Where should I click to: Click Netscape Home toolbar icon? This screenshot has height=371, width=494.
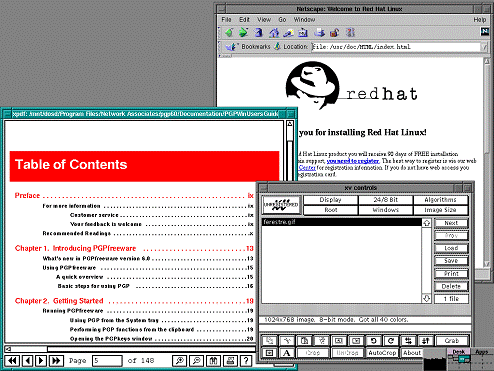point(274,33)
